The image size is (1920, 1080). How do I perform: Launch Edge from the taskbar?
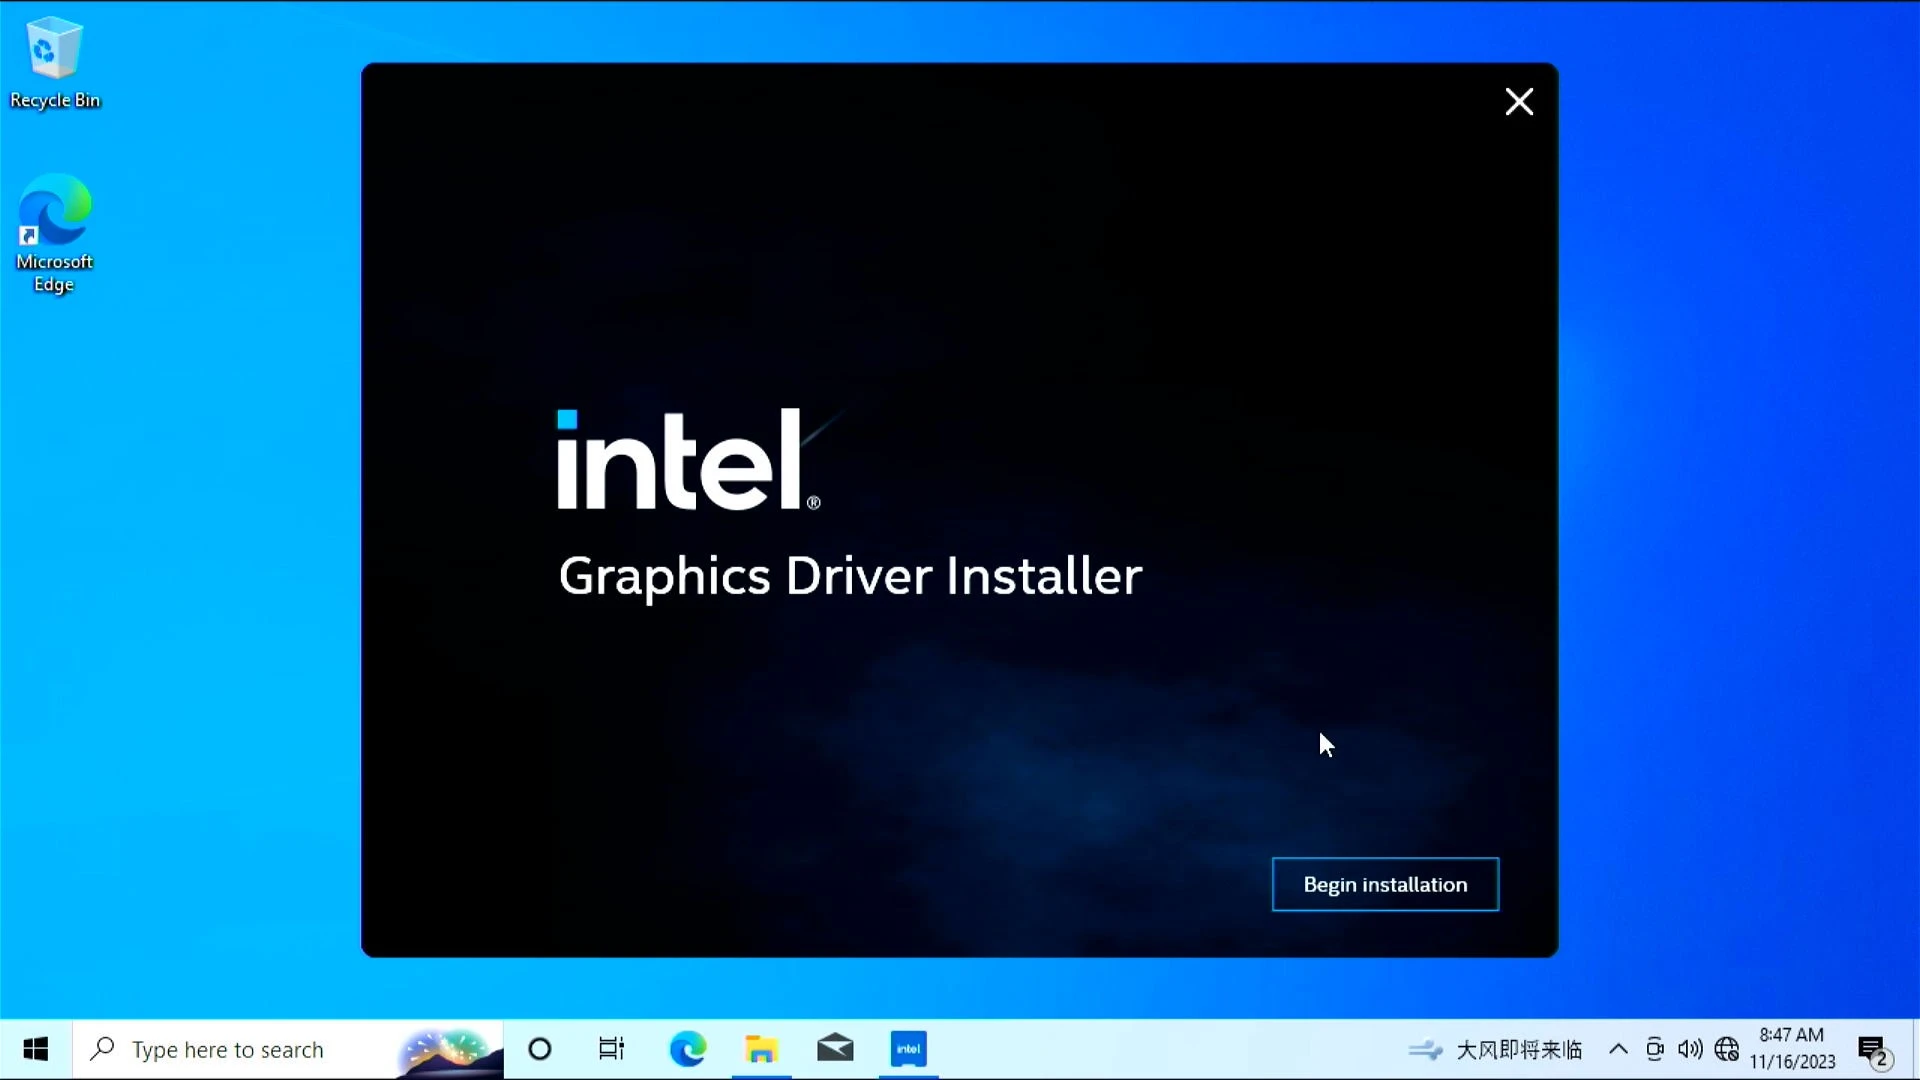pyautogui.click(x=687, y=1049)
